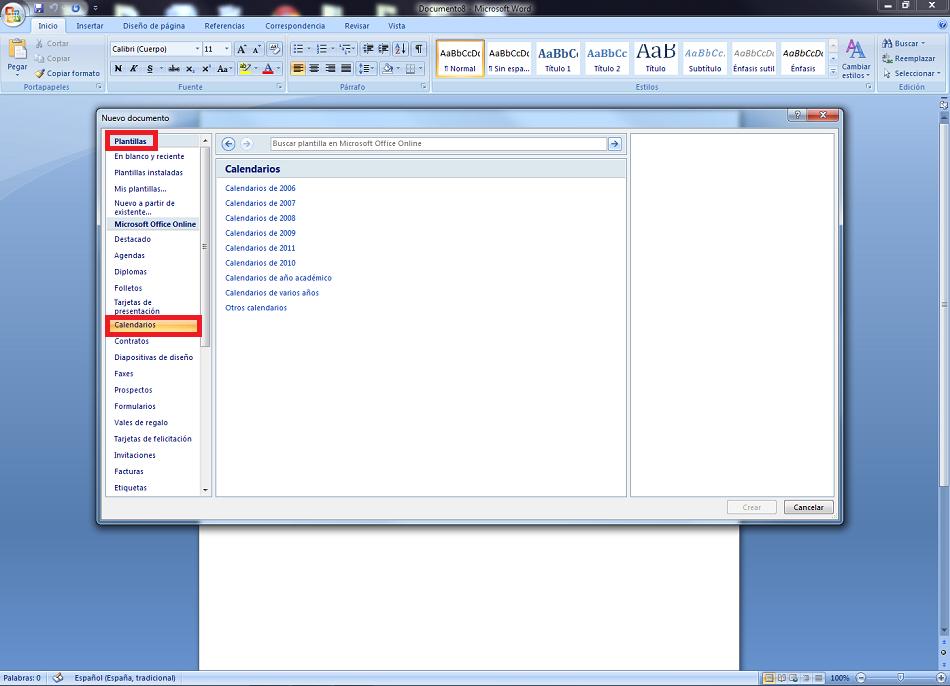This screenshot has width=950, height=686.
Task: Click the back arrow in template dialog
Action: 228,144
